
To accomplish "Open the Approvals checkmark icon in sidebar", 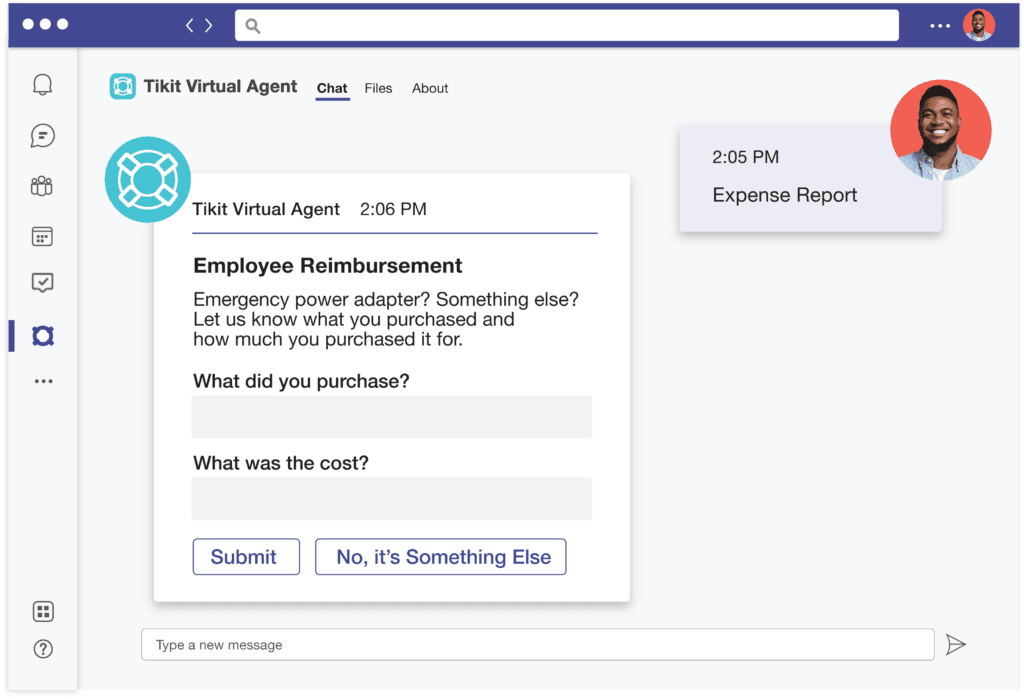I will (42, 283).
